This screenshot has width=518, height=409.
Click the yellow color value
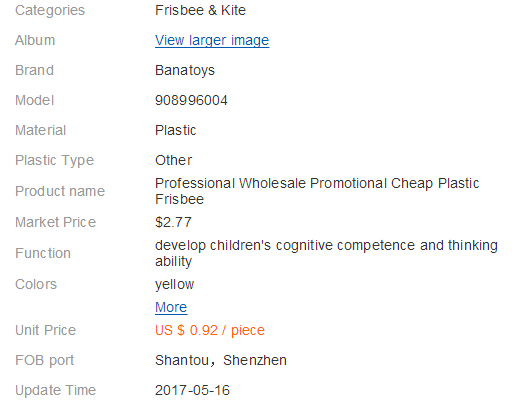175,284
